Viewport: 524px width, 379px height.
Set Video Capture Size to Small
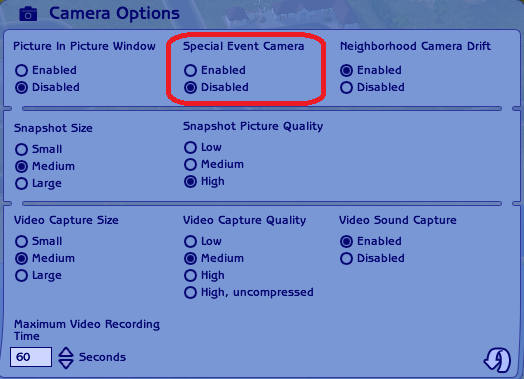(x=21, y=241)
